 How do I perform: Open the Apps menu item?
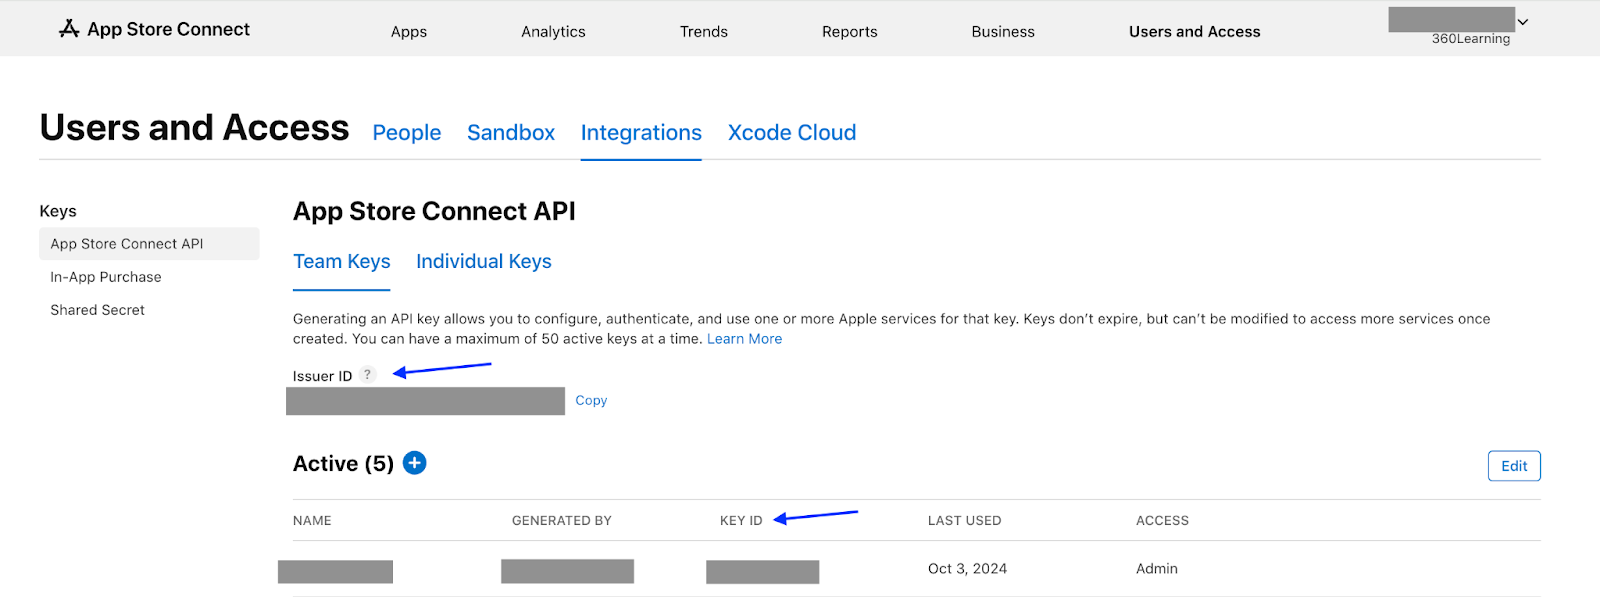408,32
